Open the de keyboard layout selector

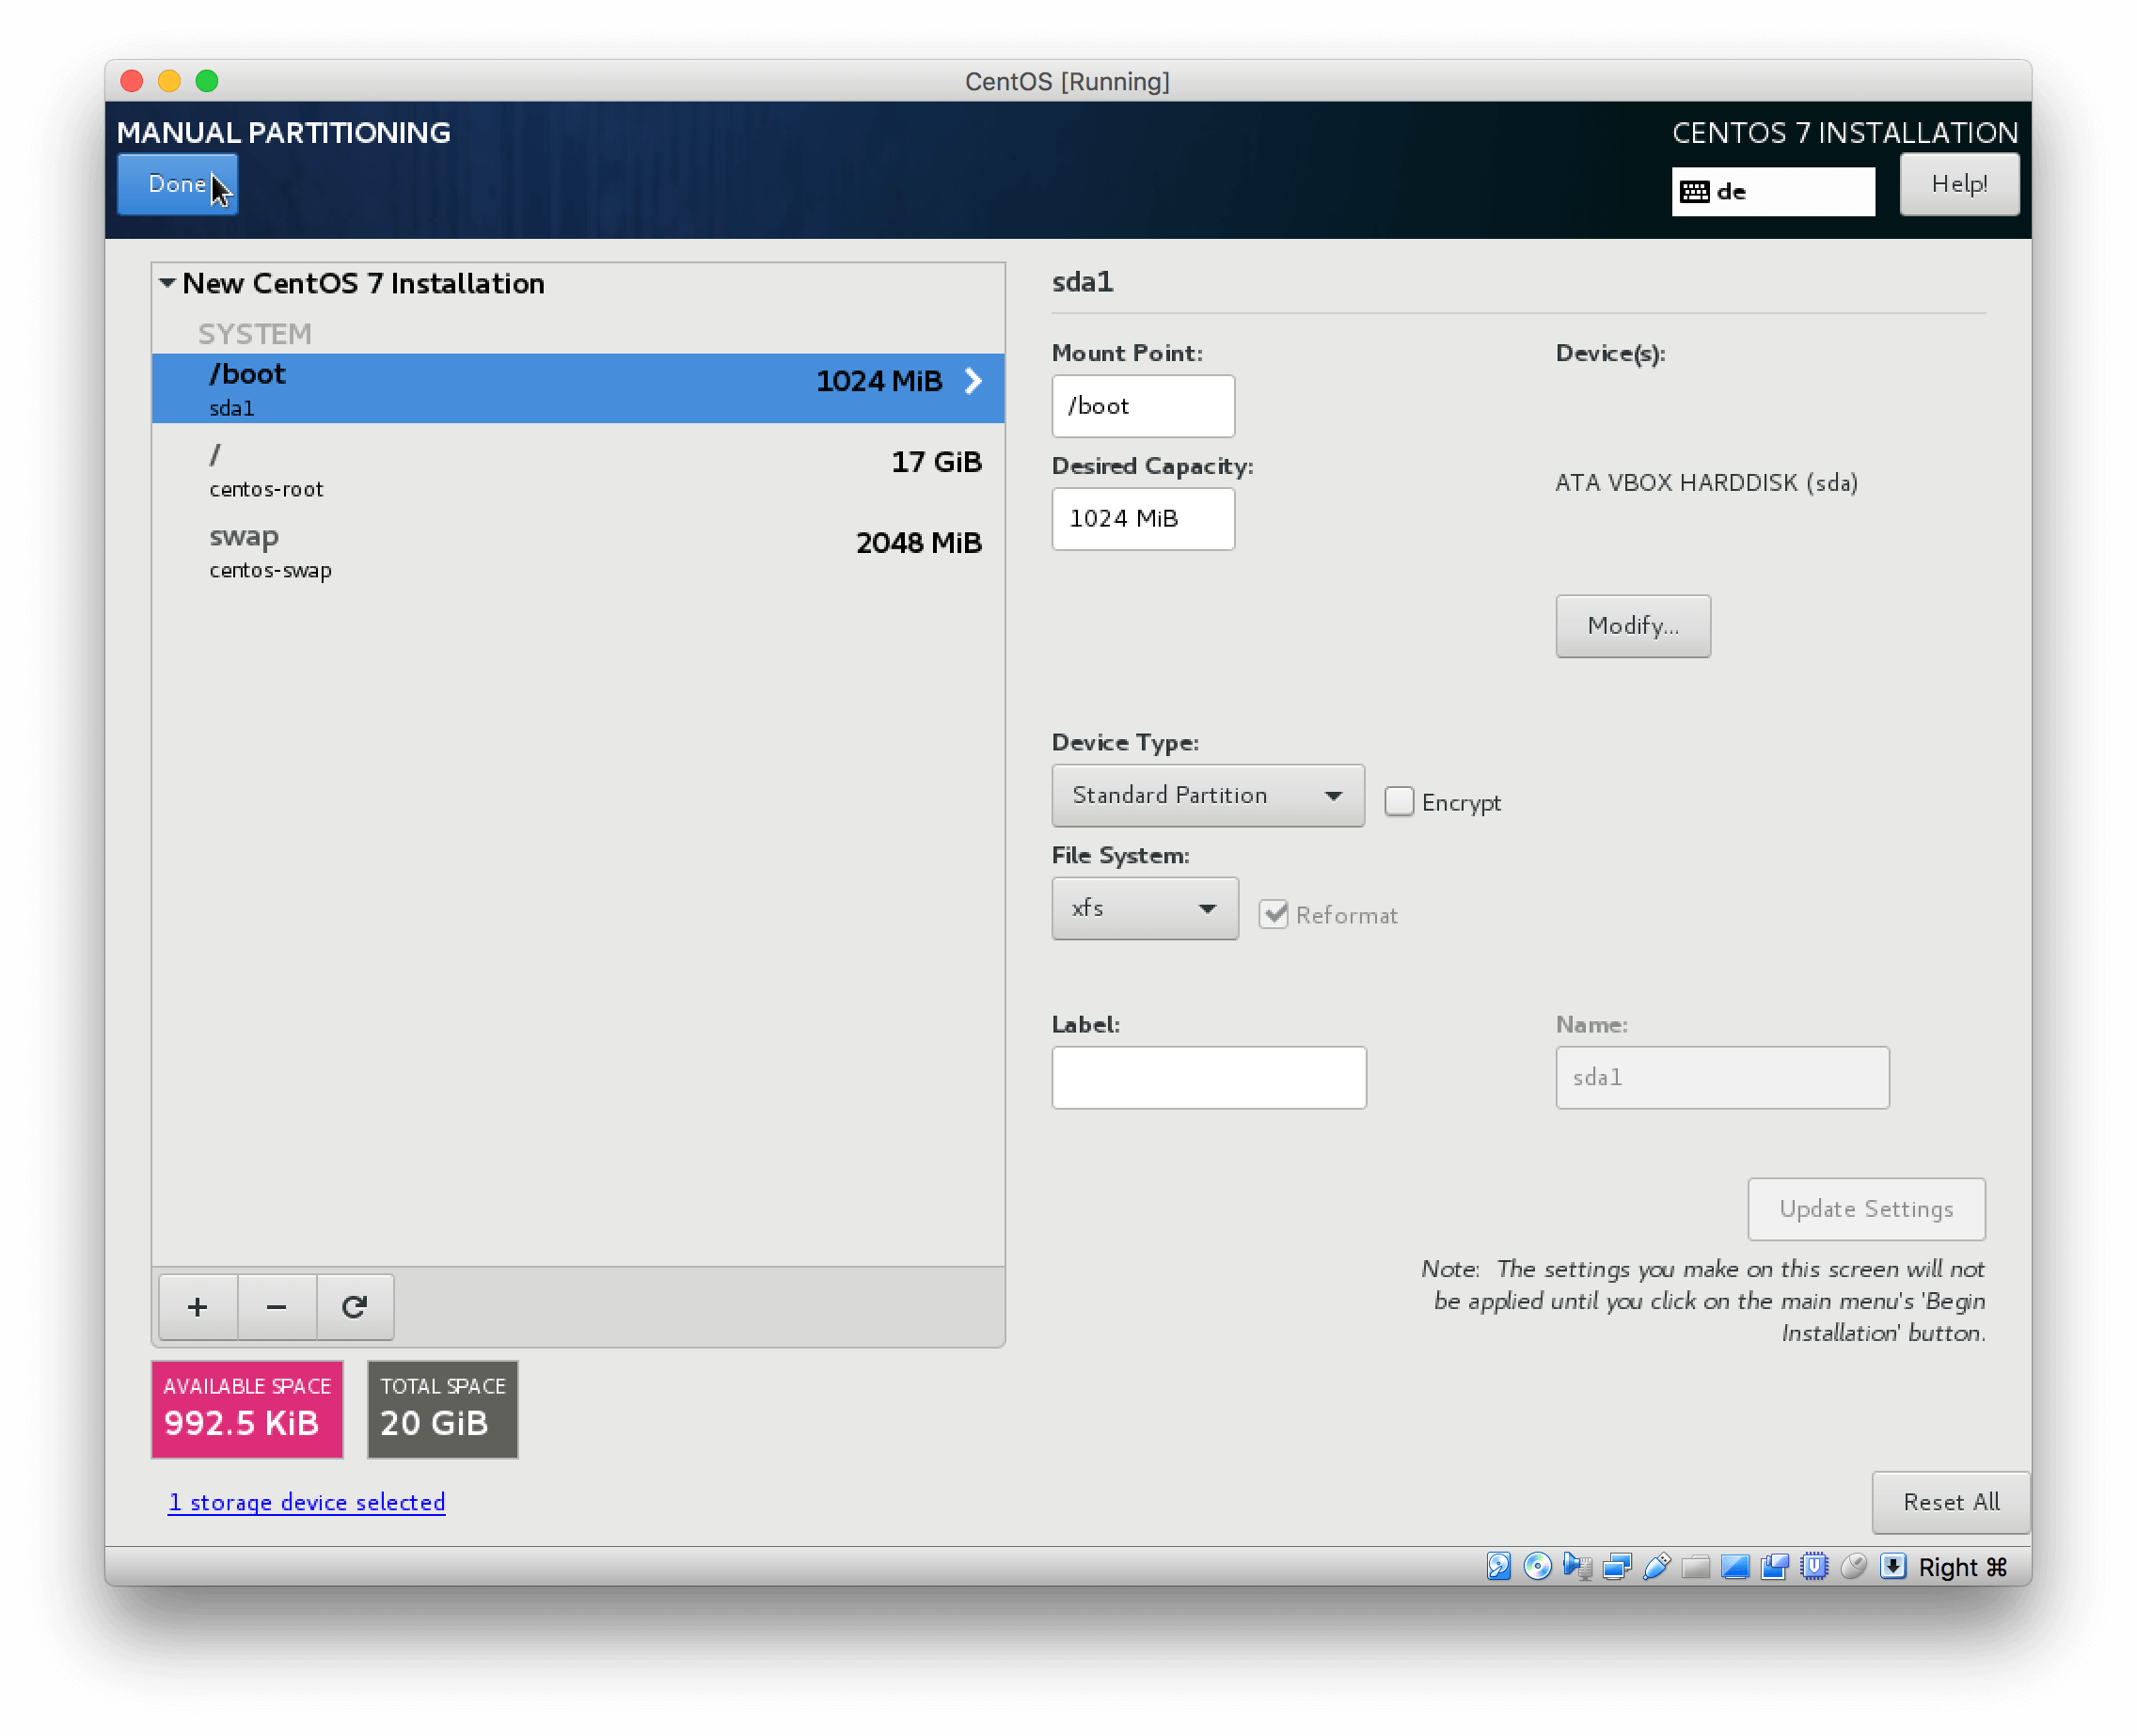pos(1772,192)
